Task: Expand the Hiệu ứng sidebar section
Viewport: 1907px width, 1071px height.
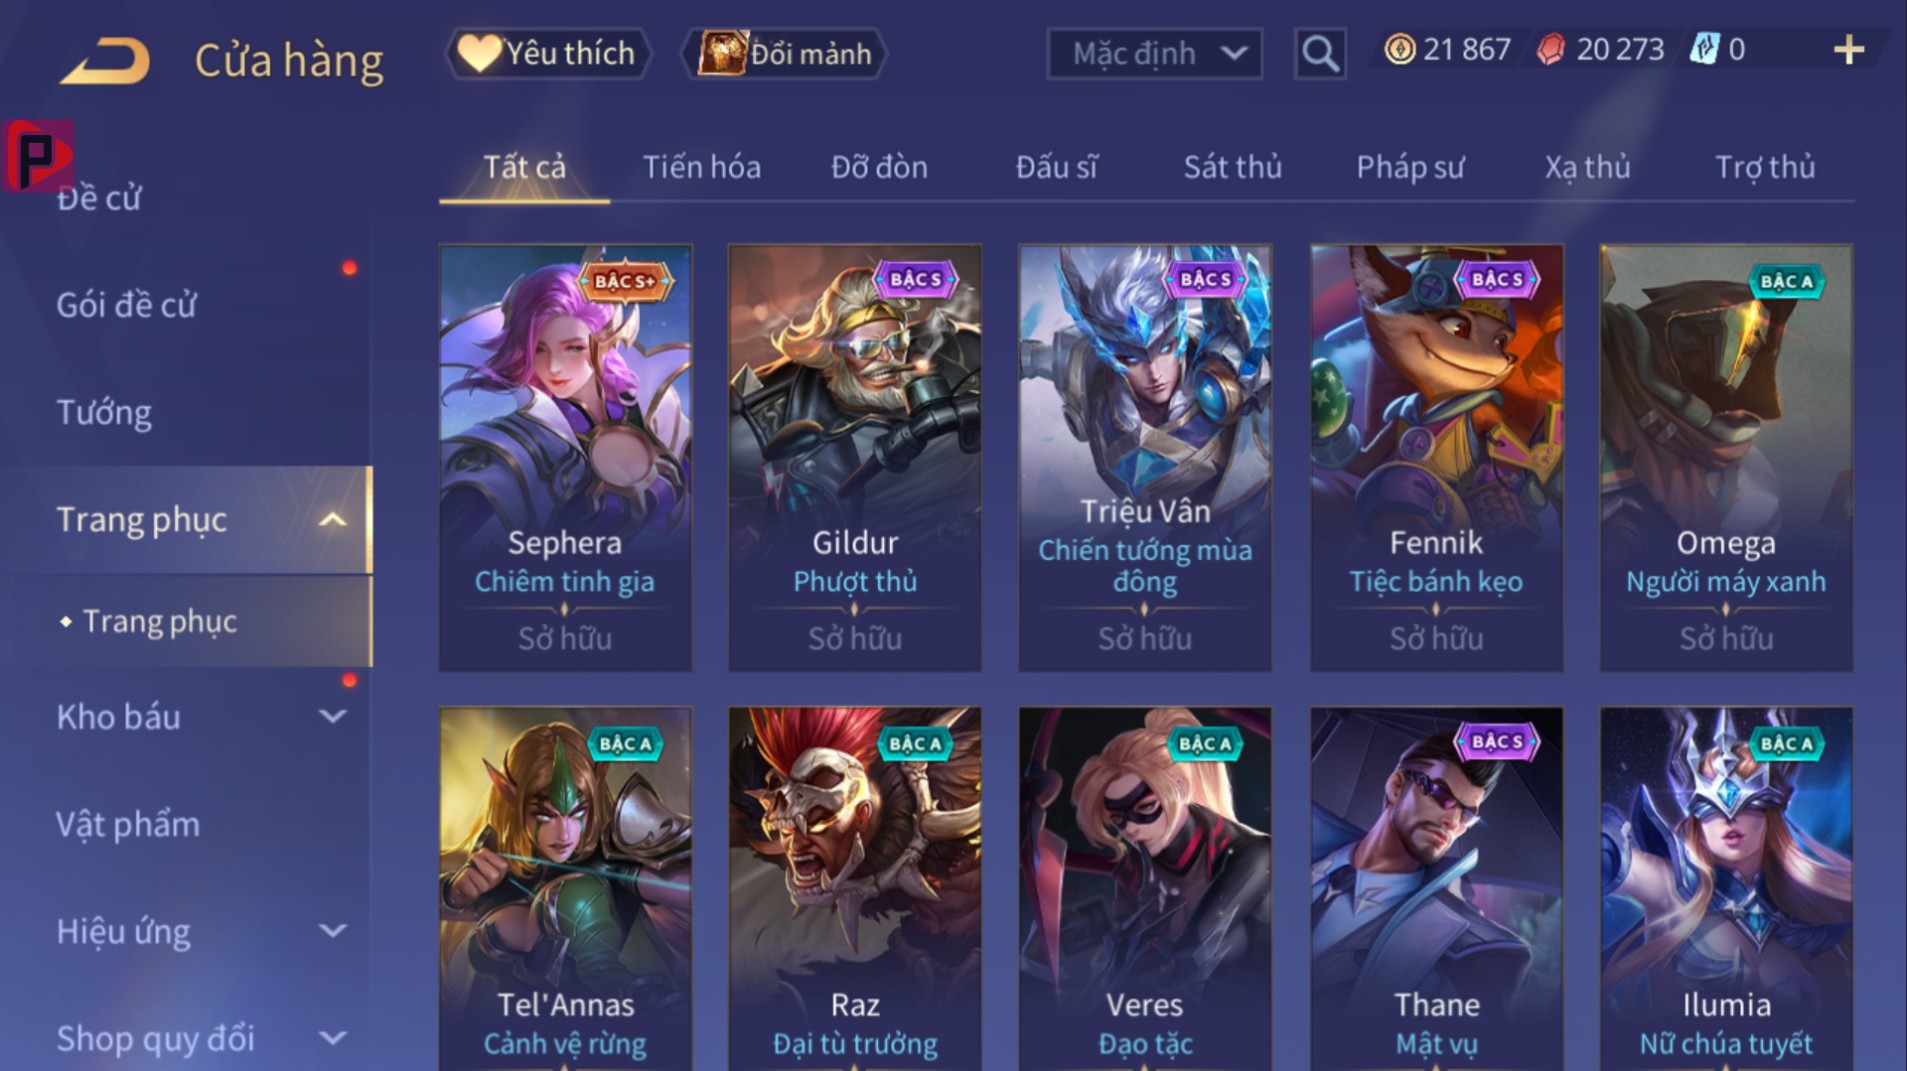Action: tap(333, 931)
